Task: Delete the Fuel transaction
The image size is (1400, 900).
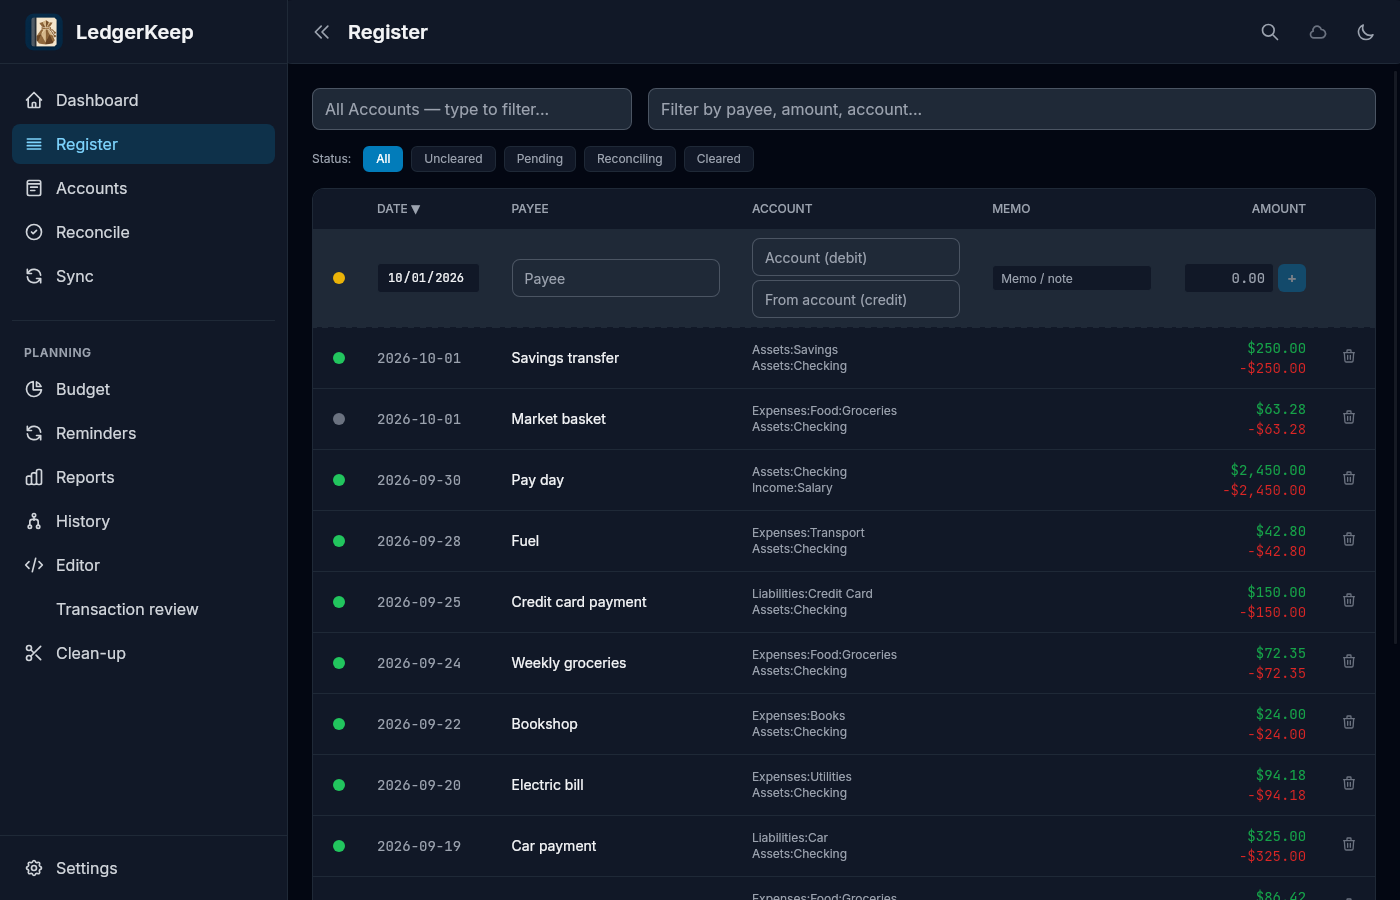Action: 1349,539
